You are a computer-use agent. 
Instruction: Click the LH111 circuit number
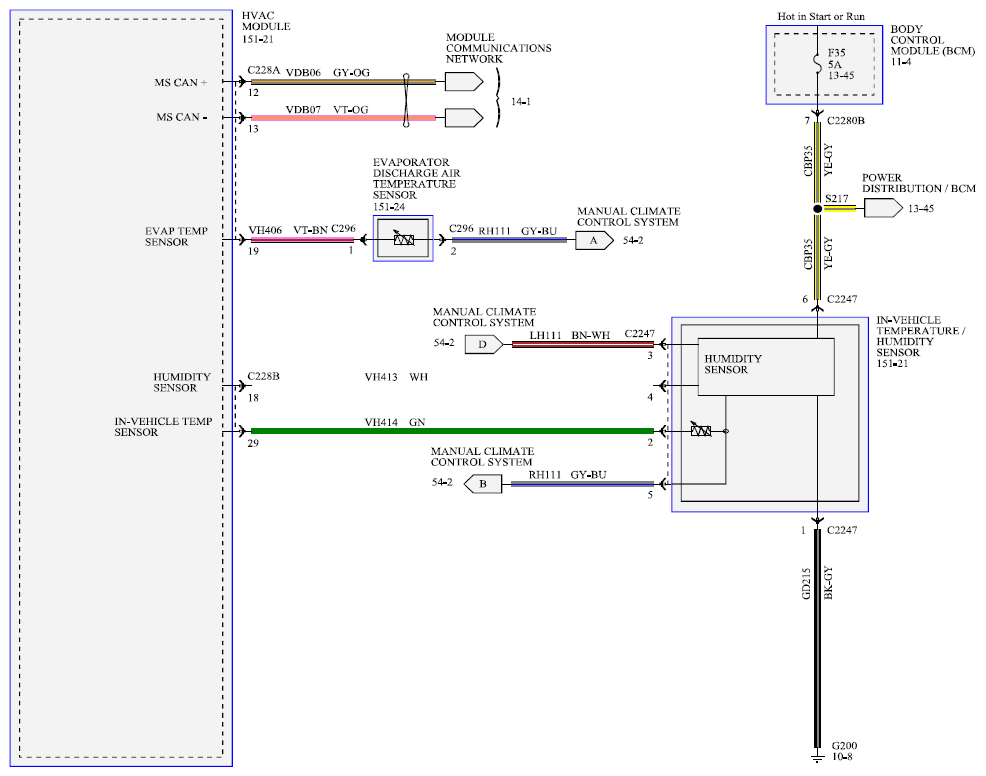(545, 335)
